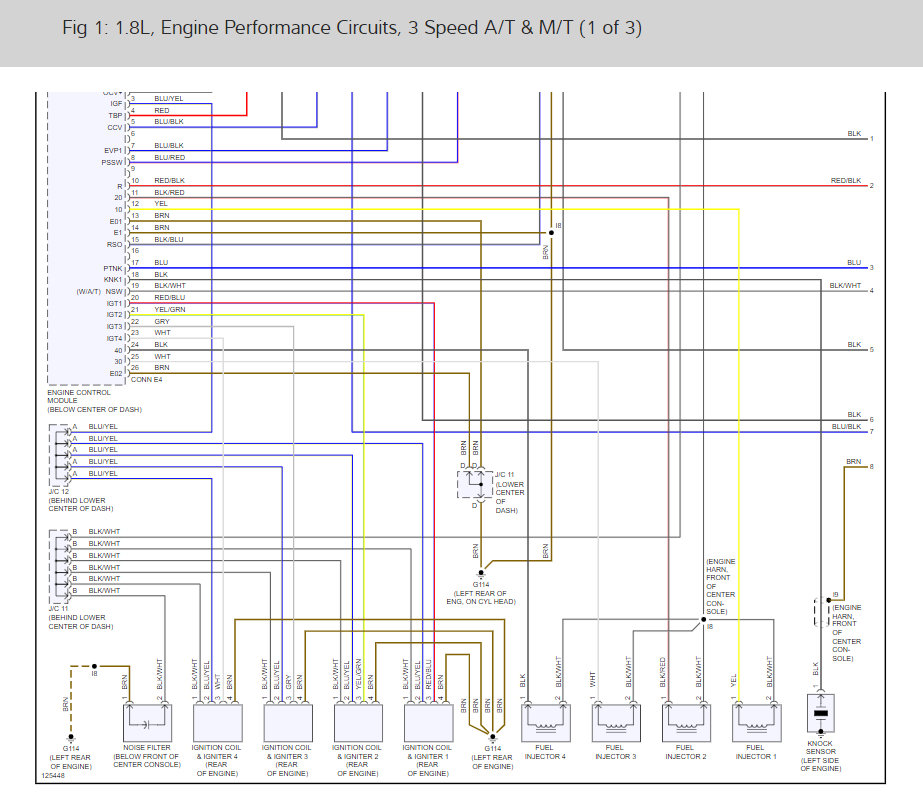The height and width of the screenshot is (807, 923).
Task: Click the 'IGT1' pin label on the ECM
Action: click(x=115, y=304)
